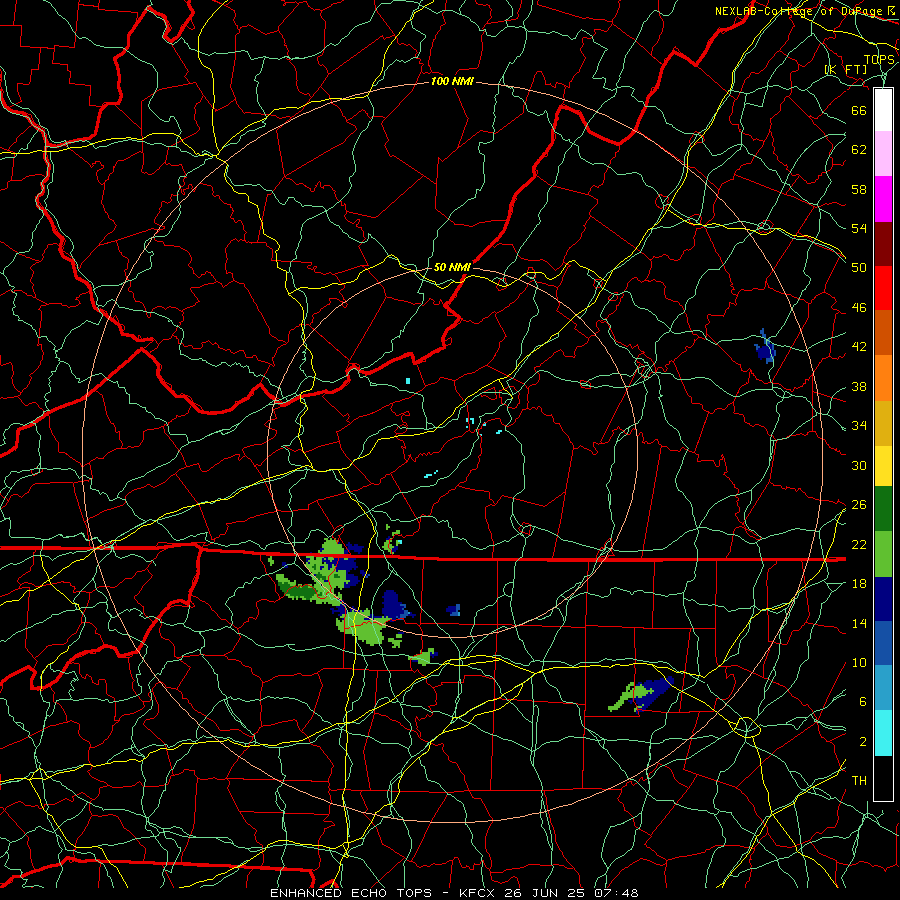
Task: Click the navy blue legend swatch
Action: pos(883,599)
